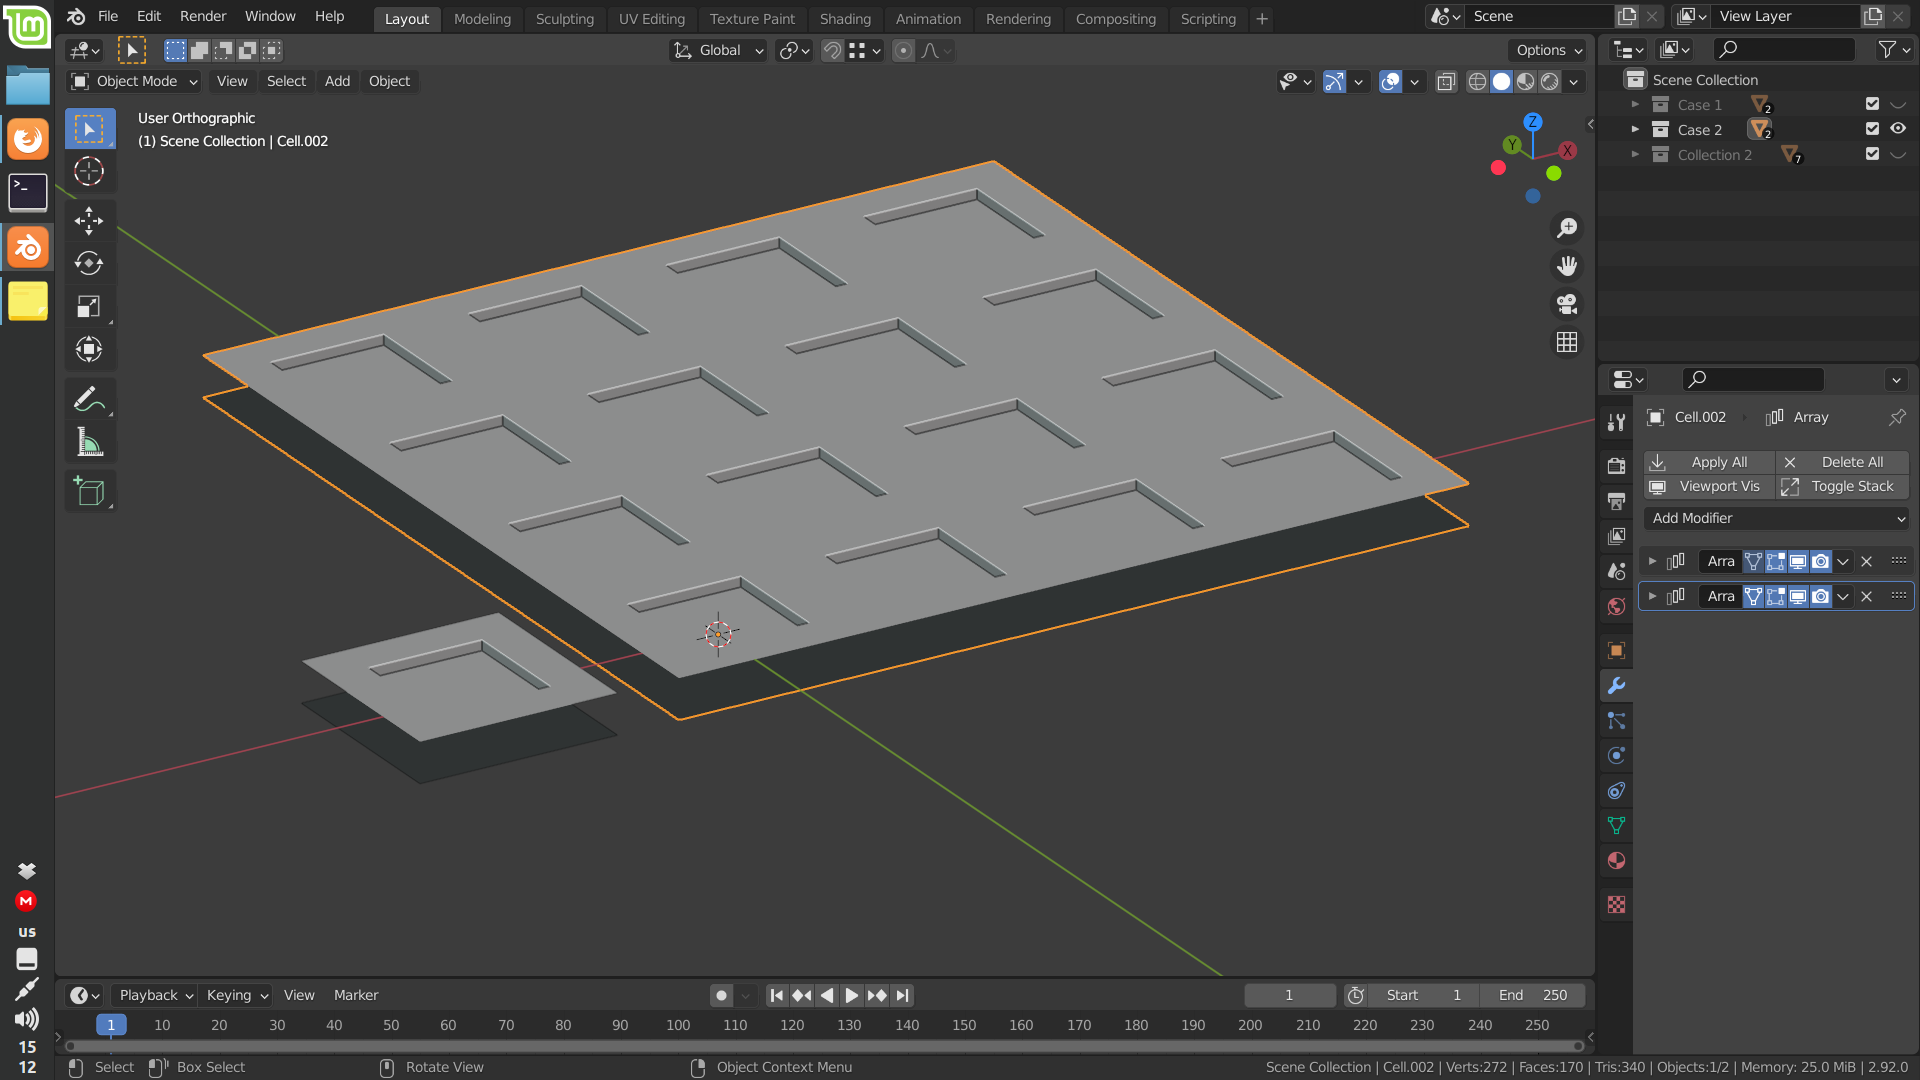The height and width of the screenshot is (1080, 1920).
Task: Toggle snapping magnet icon
Action: 832,51
